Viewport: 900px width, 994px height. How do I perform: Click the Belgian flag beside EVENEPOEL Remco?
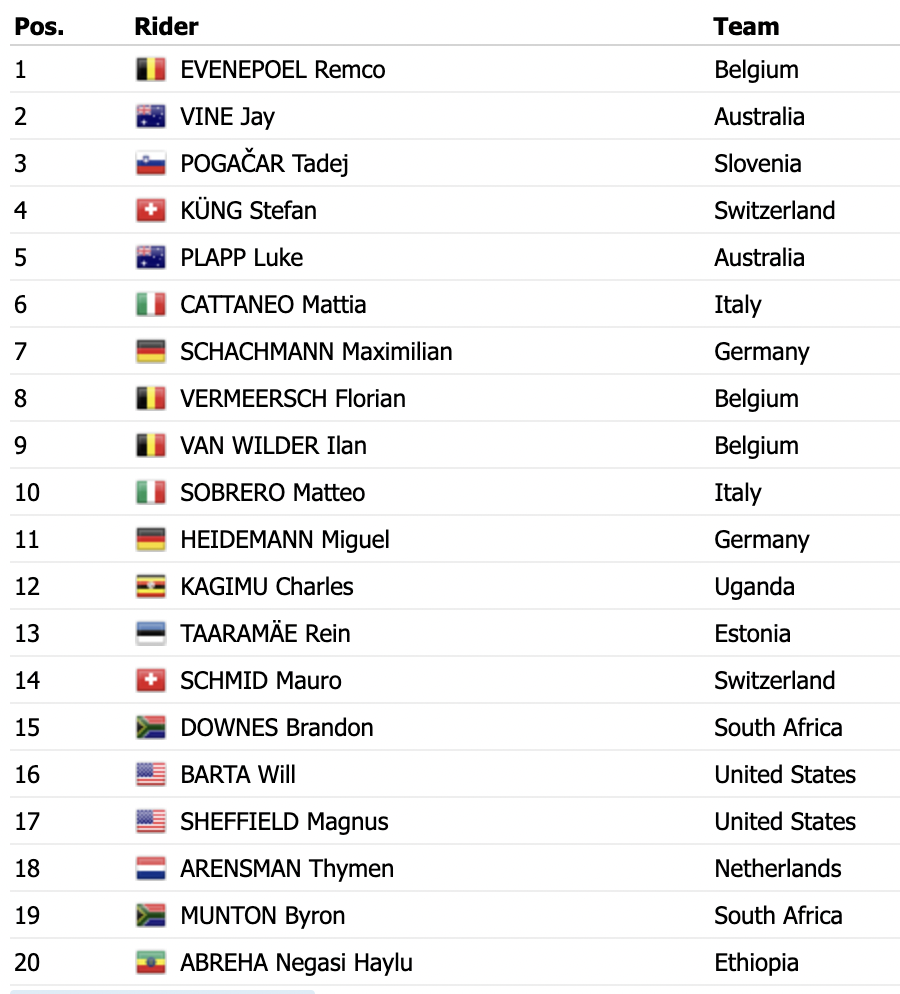(x=151, y=69)
